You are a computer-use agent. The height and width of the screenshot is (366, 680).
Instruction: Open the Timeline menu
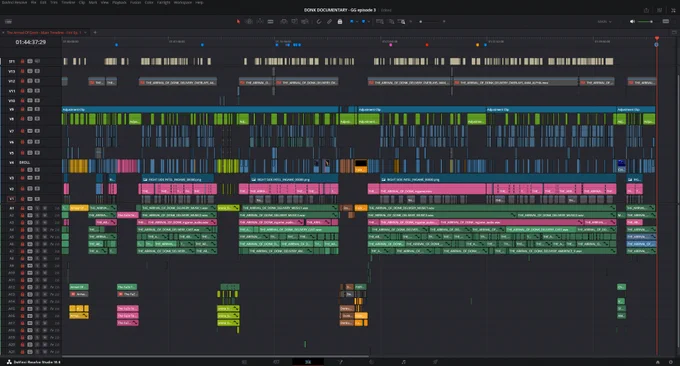pyautogui.click(x=68, y=3)
